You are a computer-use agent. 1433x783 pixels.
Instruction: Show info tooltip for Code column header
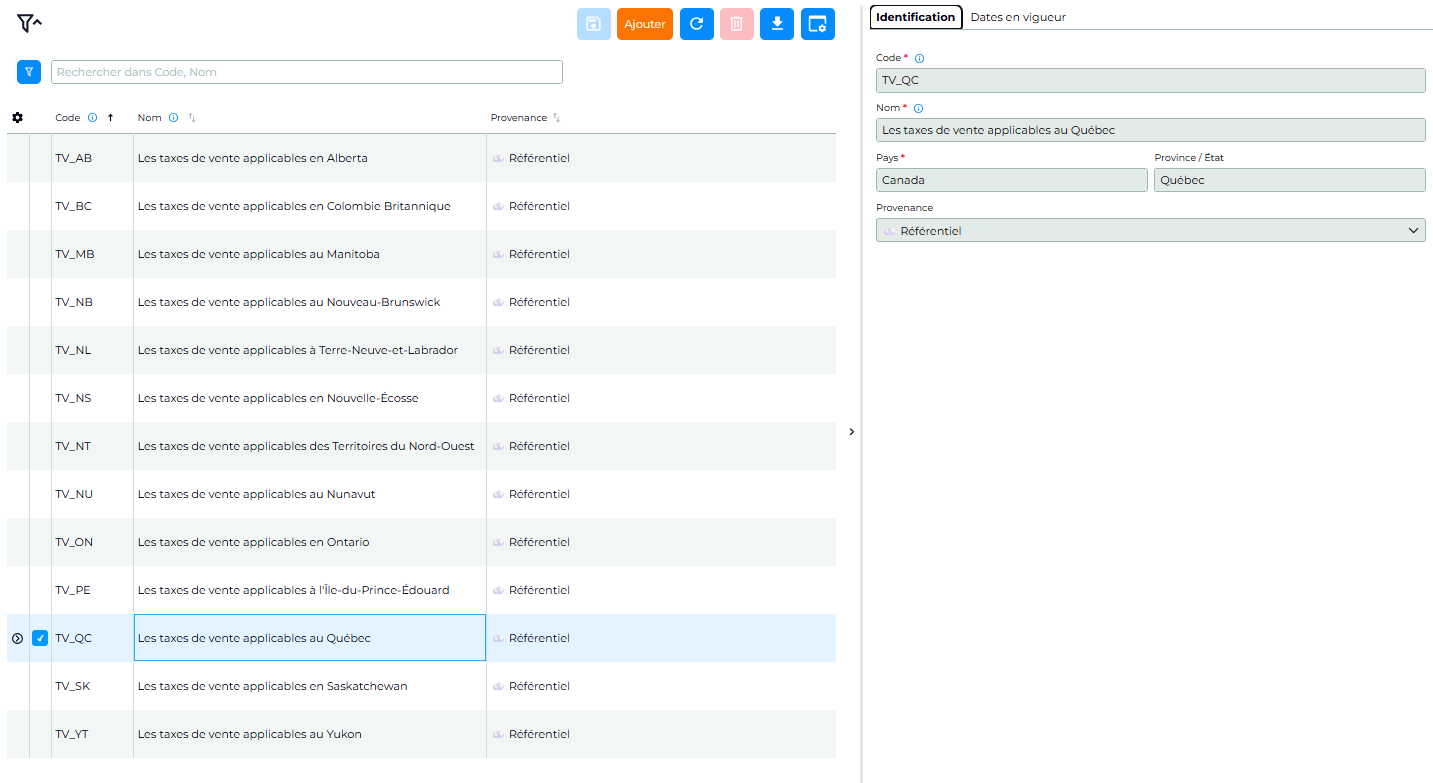click(x=93, y=118)
